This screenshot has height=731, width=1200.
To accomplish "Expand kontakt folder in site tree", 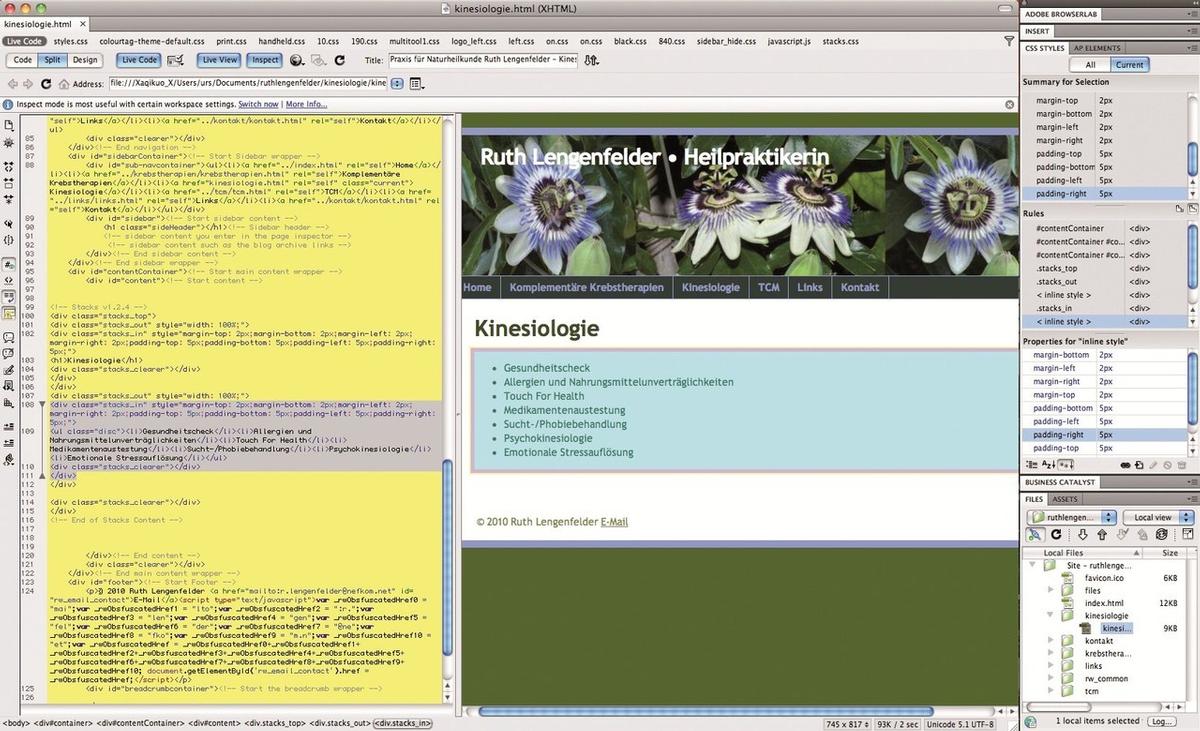I will pyautogui.click(x=1051, y=641).
